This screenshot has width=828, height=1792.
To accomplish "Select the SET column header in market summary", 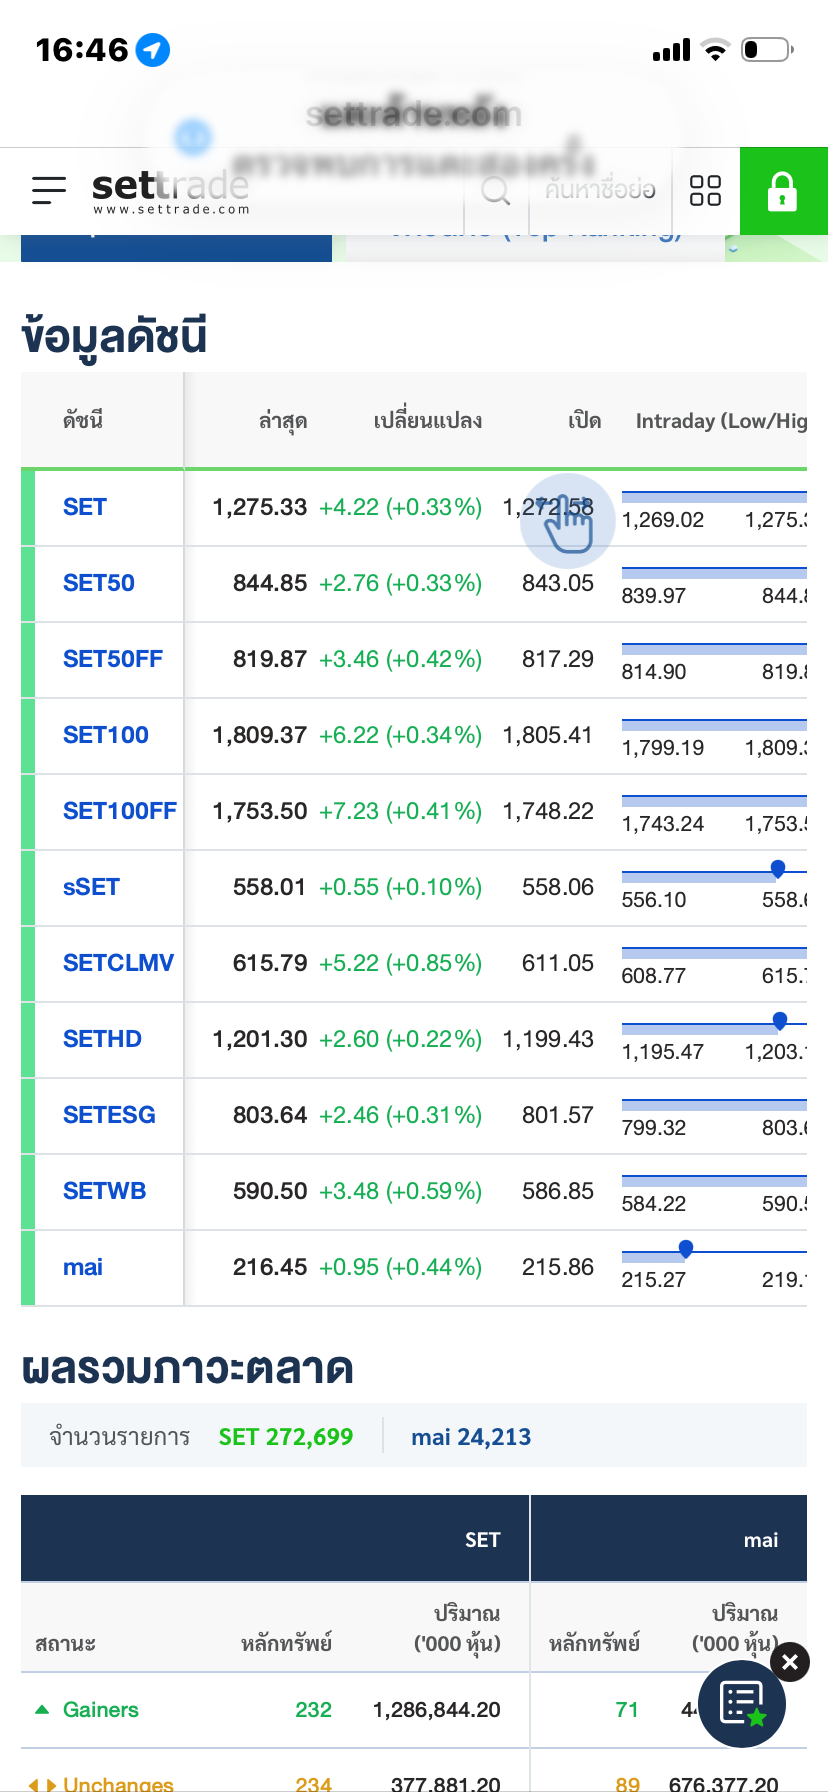I will click(482, 1540).
